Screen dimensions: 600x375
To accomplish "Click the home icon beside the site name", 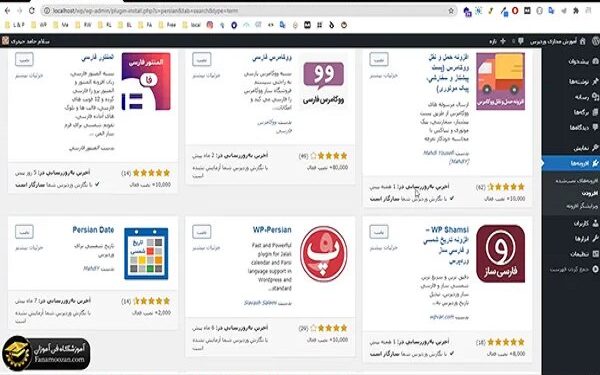I will 582,41.
